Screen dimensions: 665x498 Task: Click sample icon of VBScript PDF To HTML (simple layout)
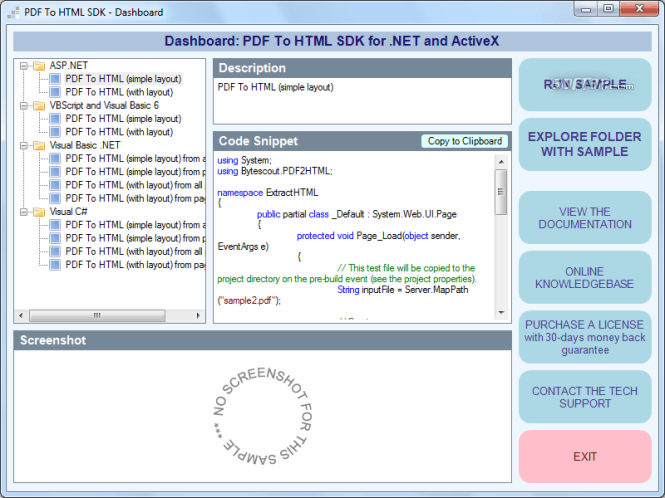click(55, 119)
